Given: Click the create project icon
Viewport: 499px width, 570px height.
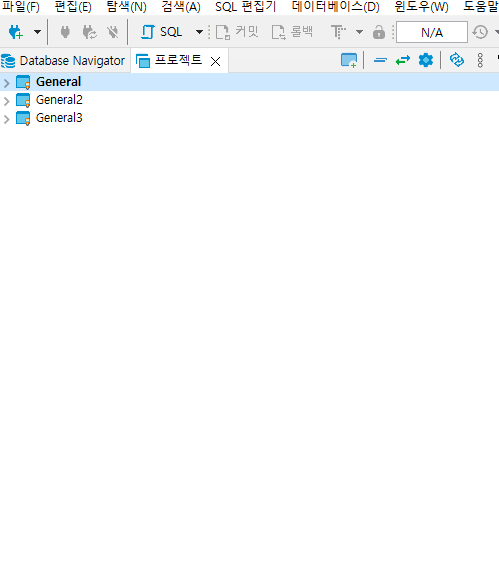Looking at the screenshot, I should click(349, 60).
